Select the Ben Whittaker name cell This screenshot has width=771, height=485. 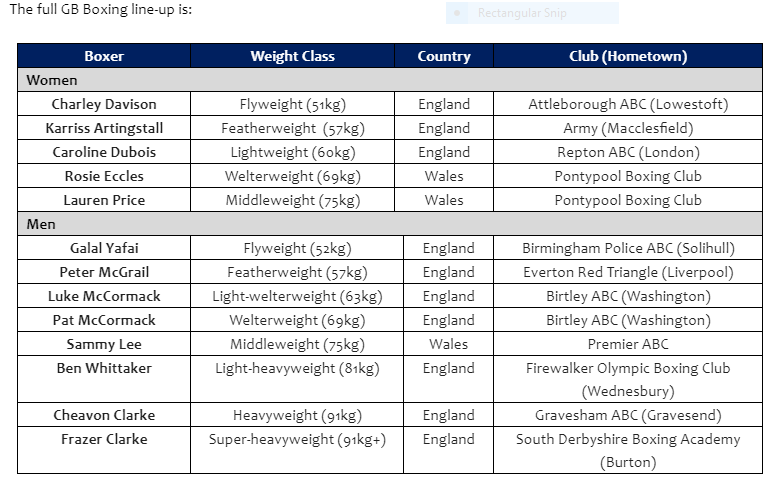[x=104, y=379]
